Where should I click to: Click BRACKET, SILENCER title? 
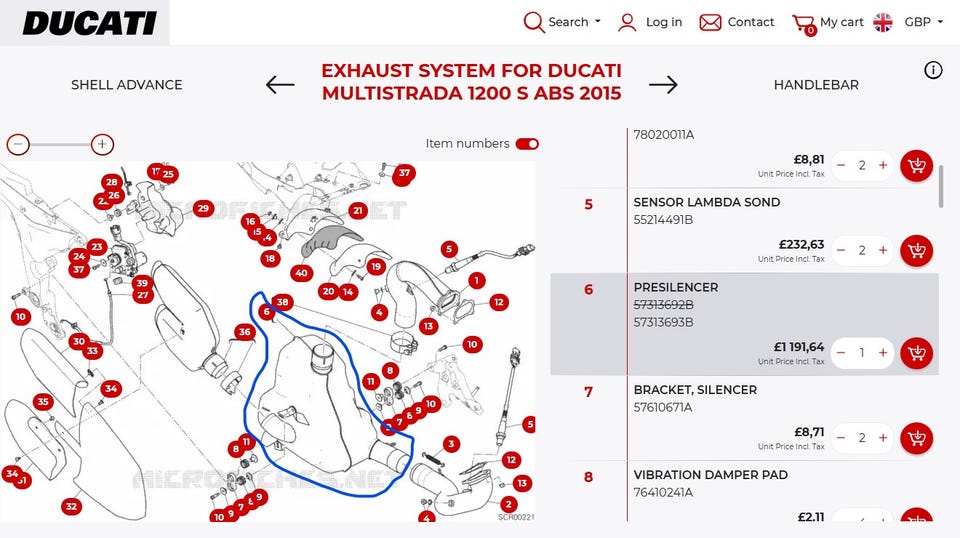tap(695, 390)
